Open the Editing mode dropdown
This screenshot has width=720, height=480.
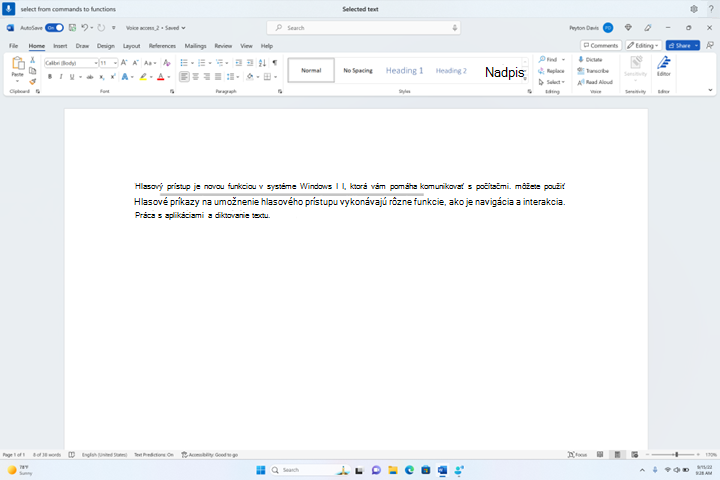[x=643, y=45]
